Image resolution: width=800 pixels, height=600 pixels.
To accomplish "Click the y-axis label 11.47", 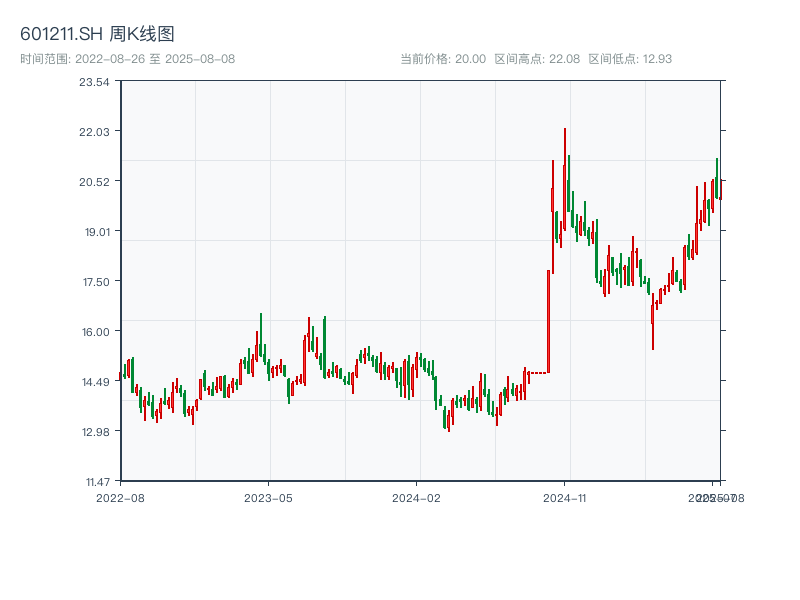I will 97,482.
